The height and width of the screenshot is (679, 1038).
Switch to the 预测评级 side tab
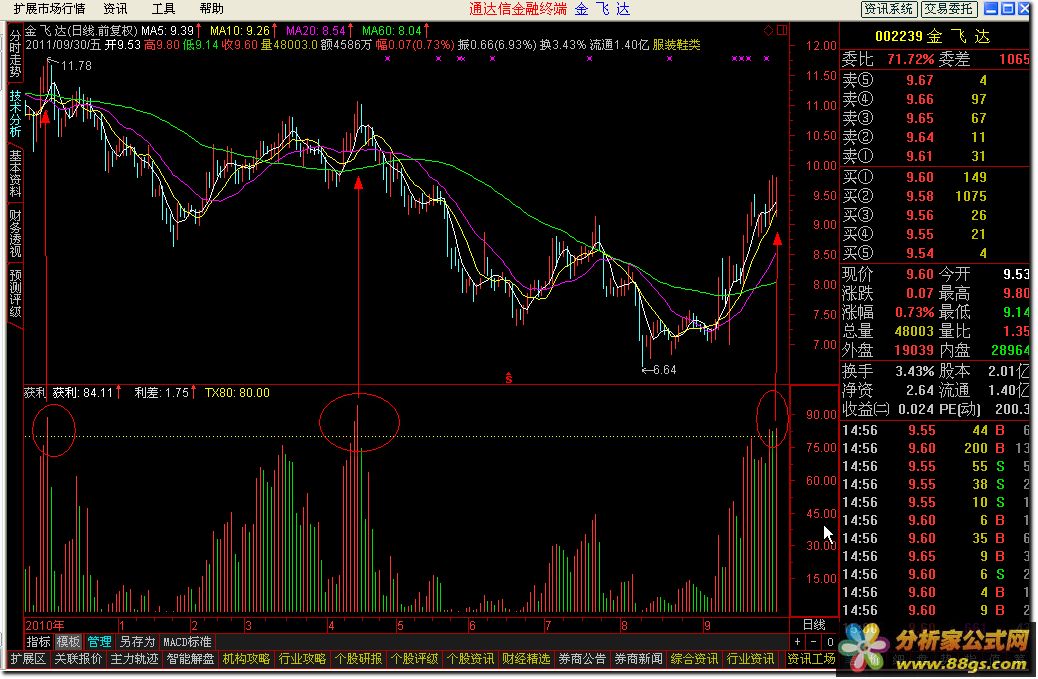15,293
